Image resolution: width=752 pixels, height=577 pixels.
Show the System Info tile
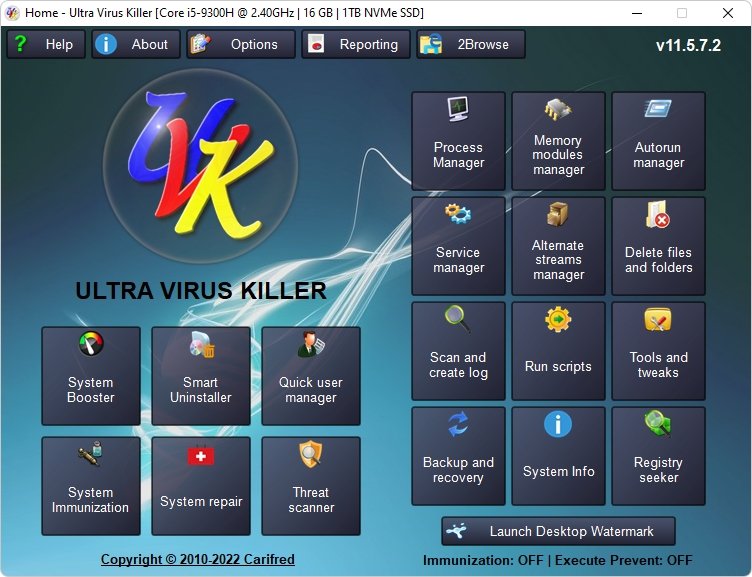tap(558, 456)
